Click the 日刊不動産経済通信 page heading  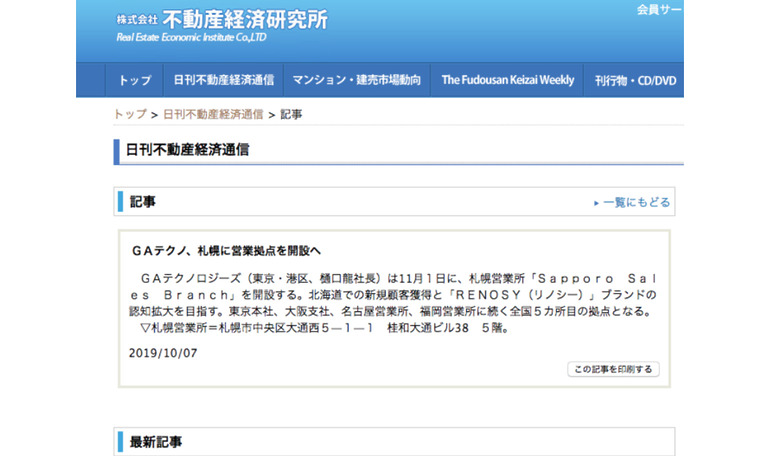point(187,150)
